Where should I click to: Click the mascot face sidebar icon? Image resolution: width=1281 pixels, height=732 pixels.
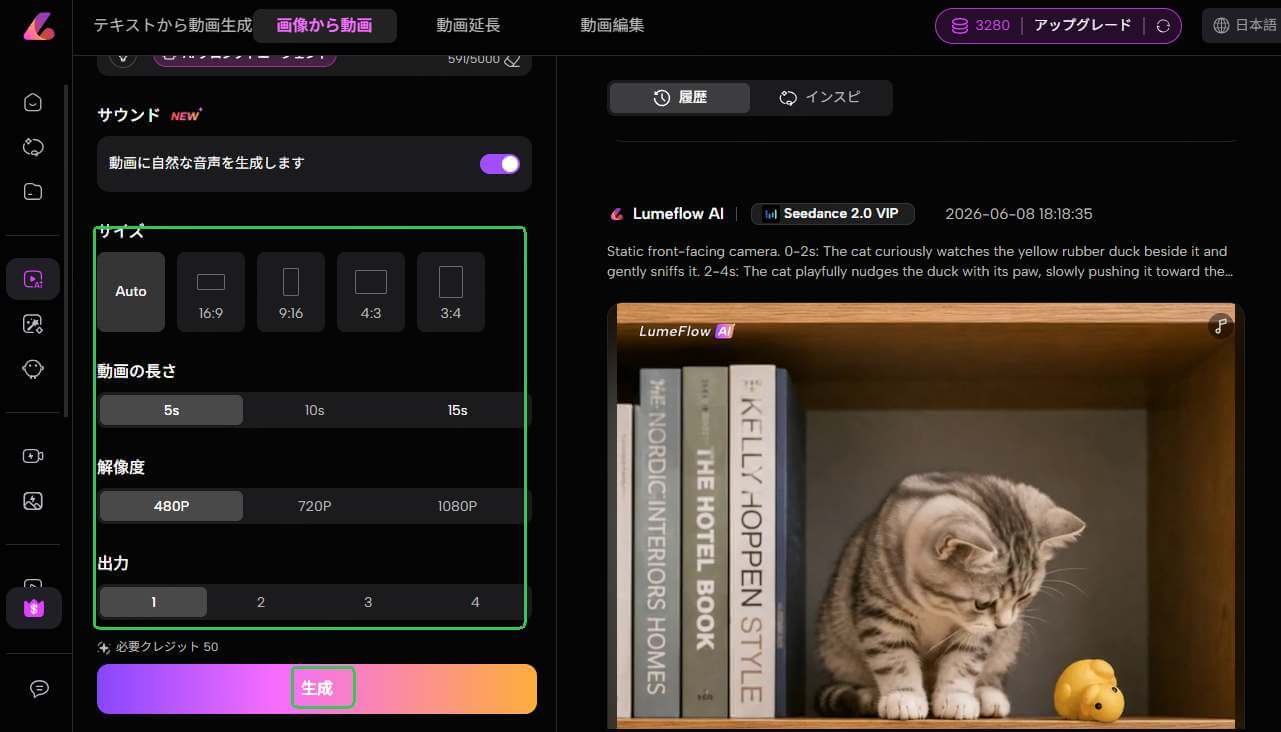click(x=33, y=369)
